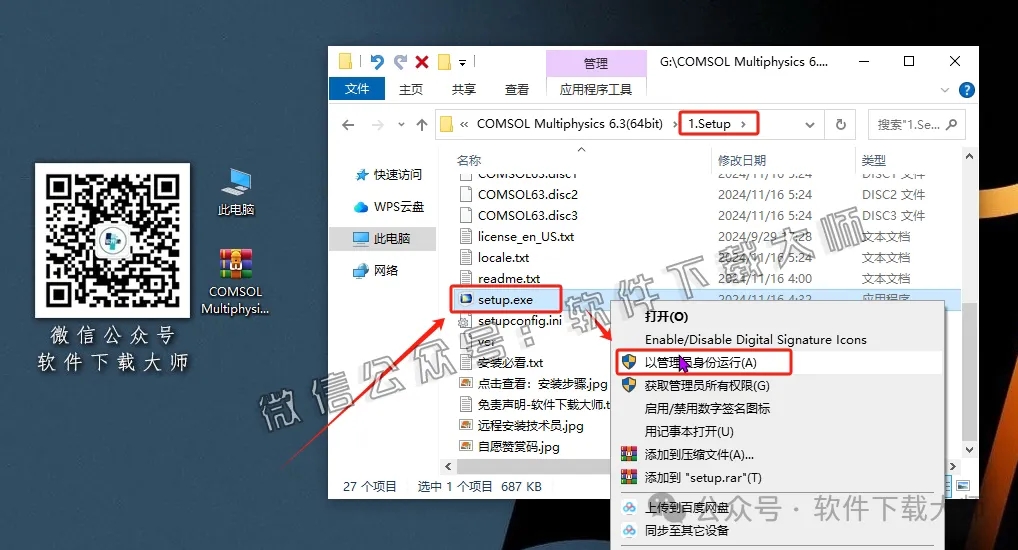Click COMSOL Multiphysics 6.3(64bit) breadcrumb
Viewport: 1018px width, 550px height.
[569, 124]
